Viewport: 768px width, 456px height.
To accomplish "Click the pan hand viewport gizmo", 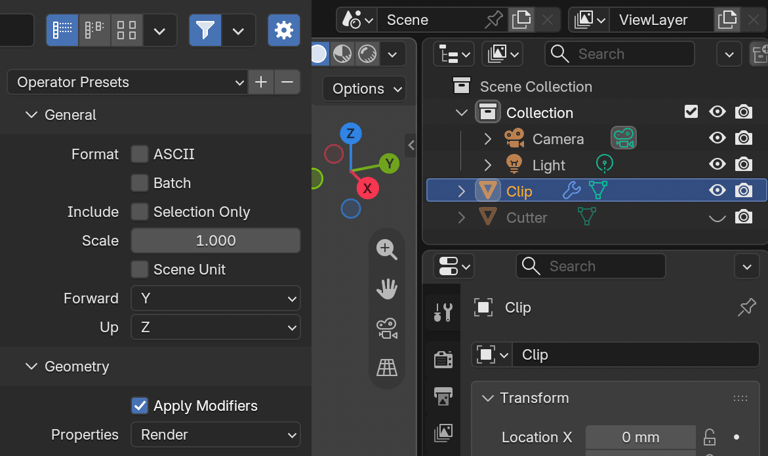I will [x=387, y=288].
